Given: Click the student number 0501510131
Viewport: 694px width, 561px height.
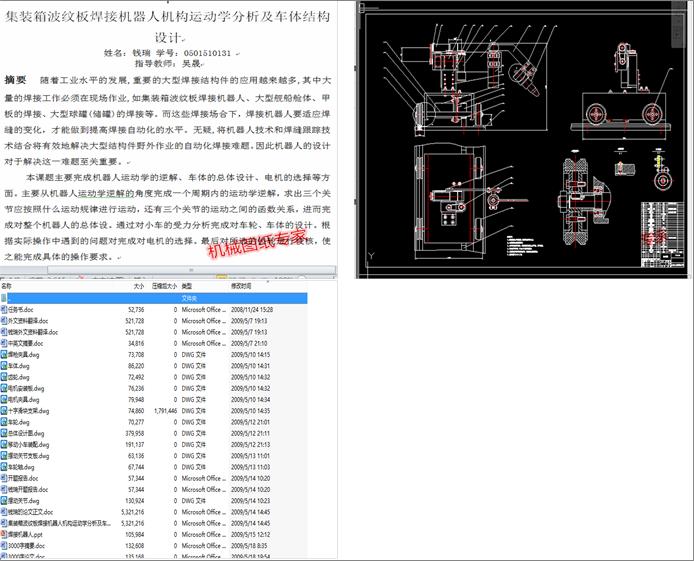Looking at the screenshot, I should click(208, 53).
